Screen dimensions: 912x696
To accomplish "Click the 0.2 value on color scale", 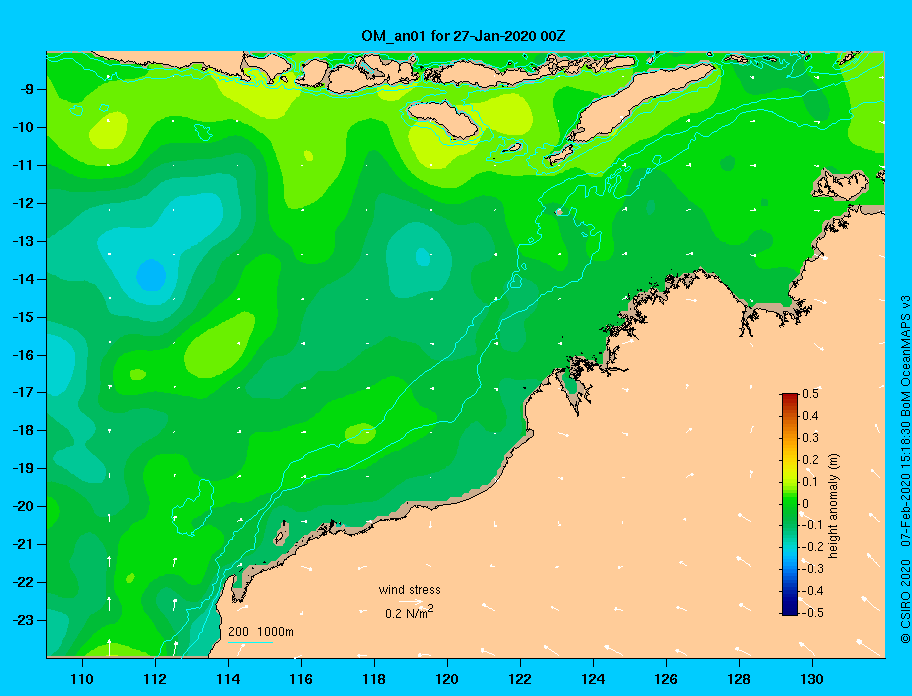I will 811,460.
